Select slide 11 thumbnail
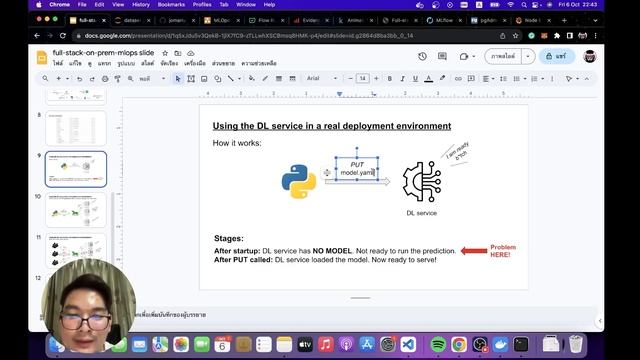Image resolution: width=640 pixels, height=360 pixels. (76, 250)
